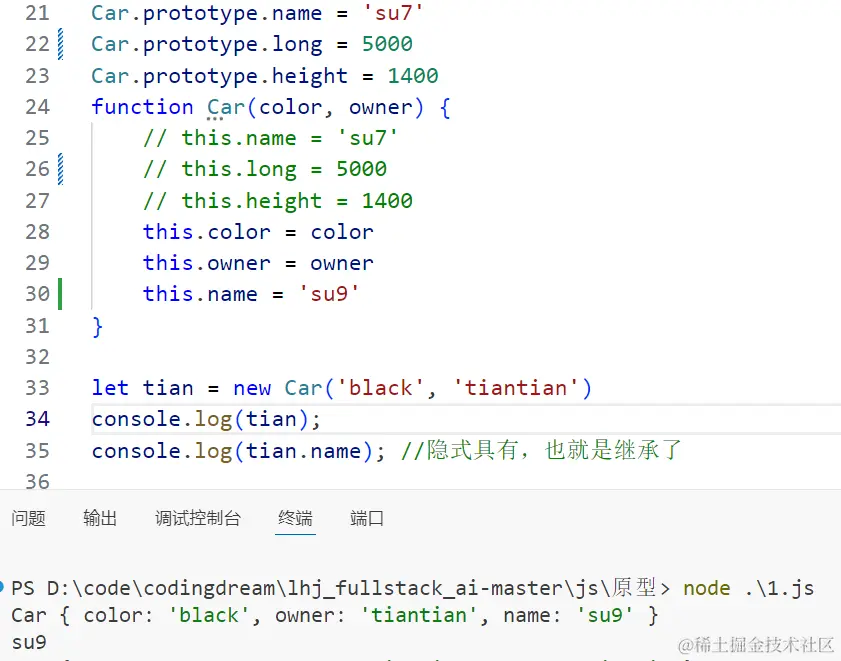Click the commented this.long line 26

pyautogui.click(x=265, y=169)
